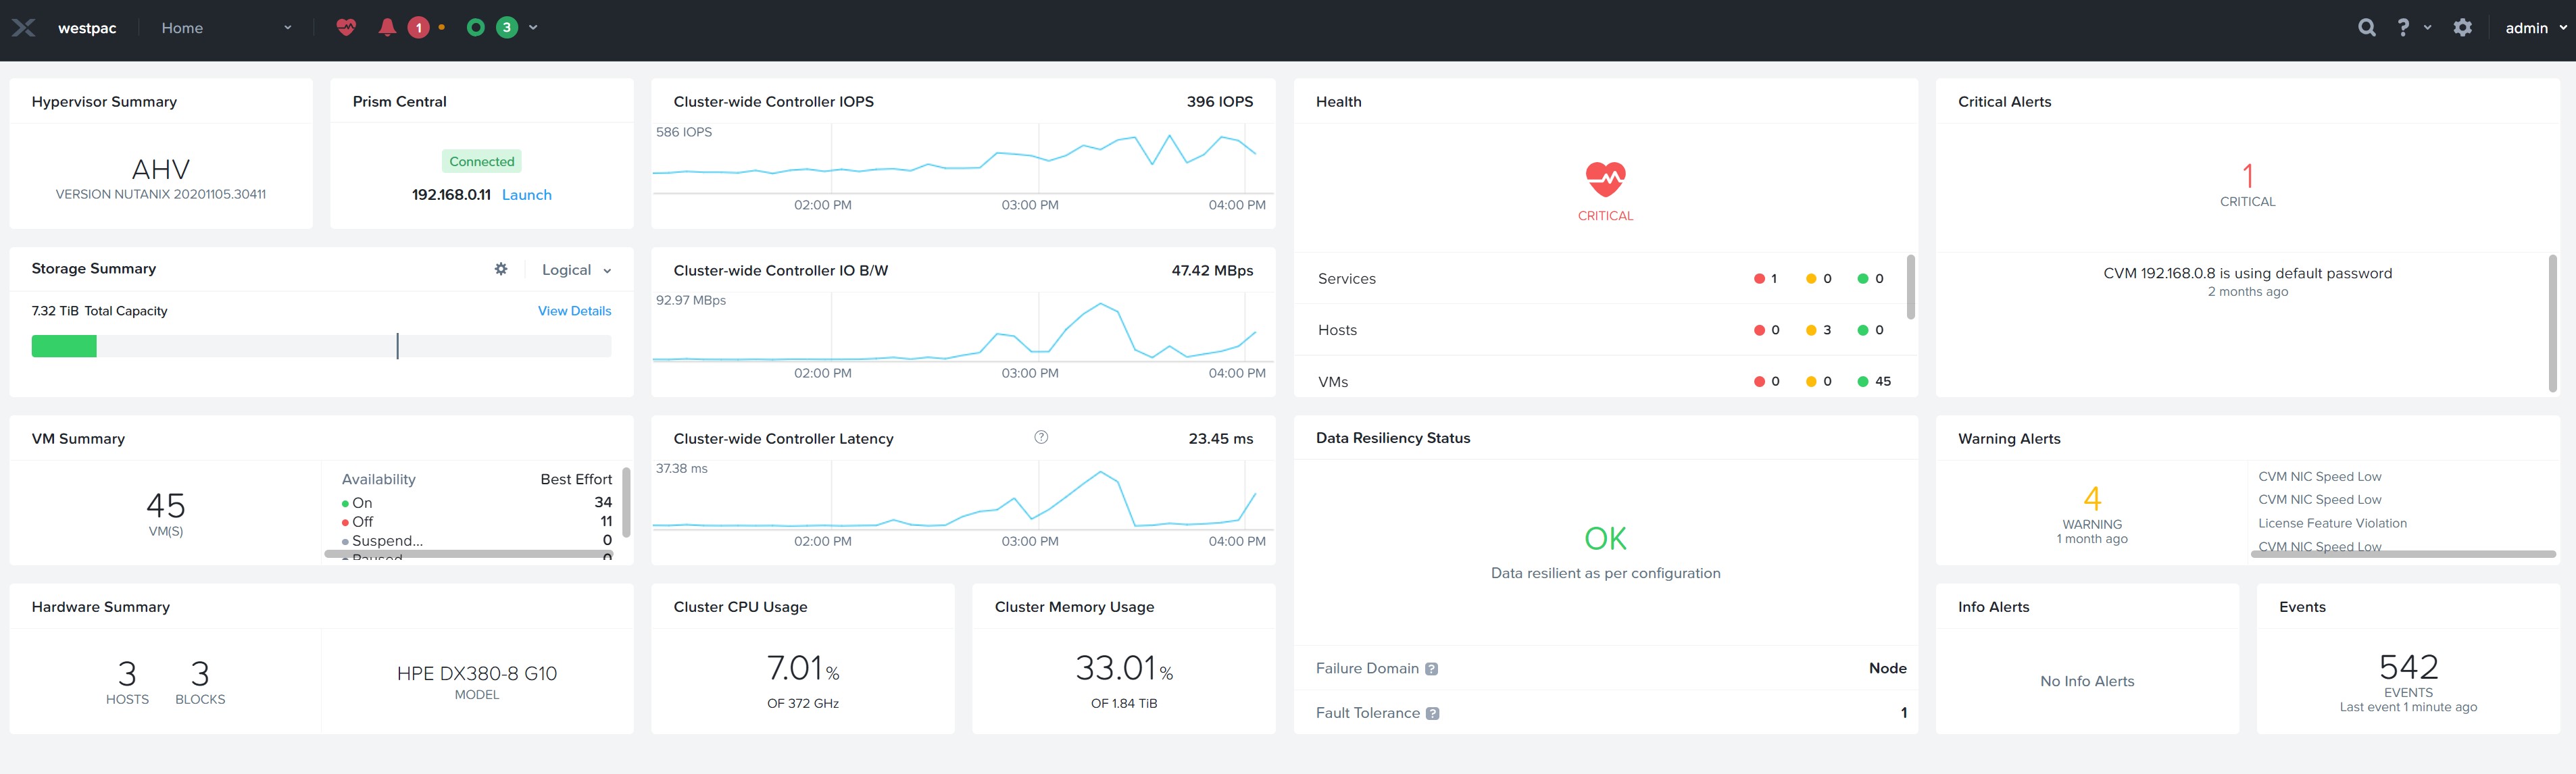Image resolution: width=2576 pixels, height=774 pixels.
Task: Click the View Details storage link
Action: pyautogui.click(x=574, y=311)
